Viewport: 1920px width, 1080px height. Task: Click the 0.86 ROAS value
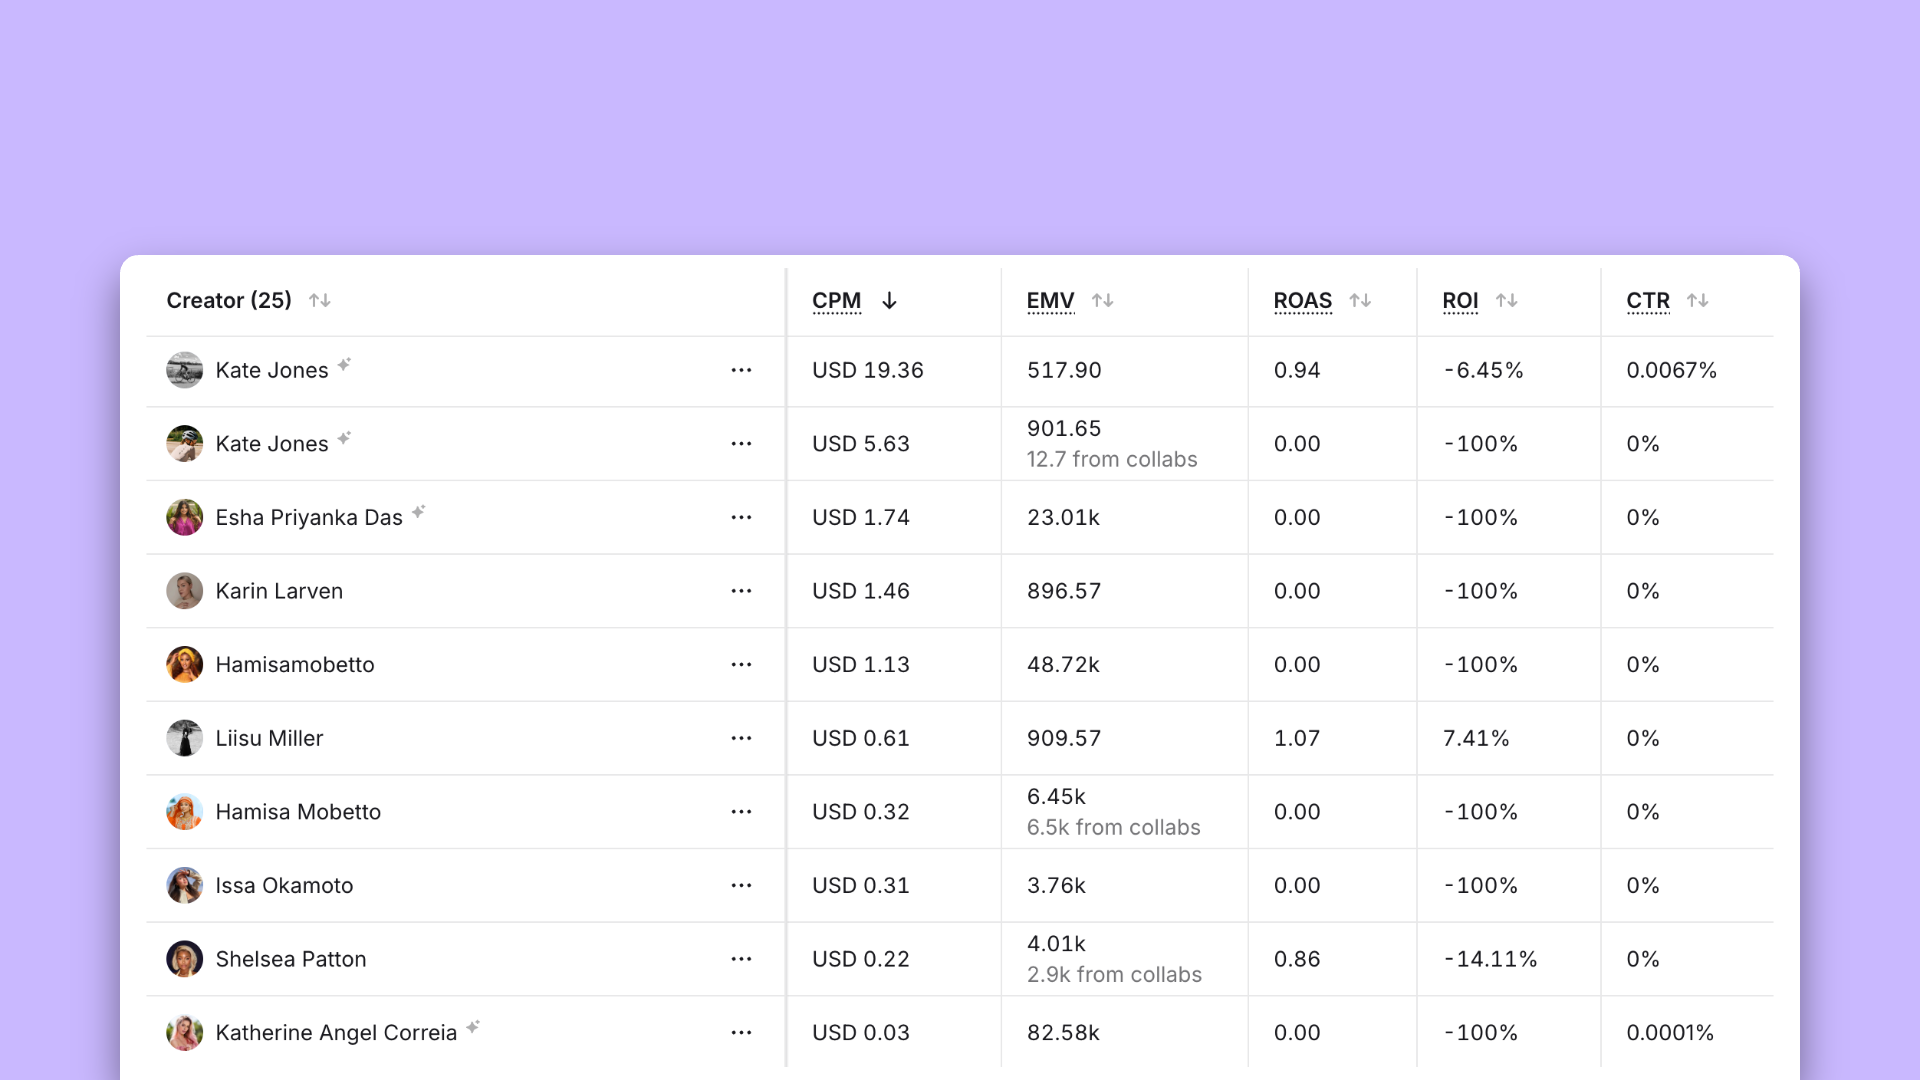point(1297,959)
